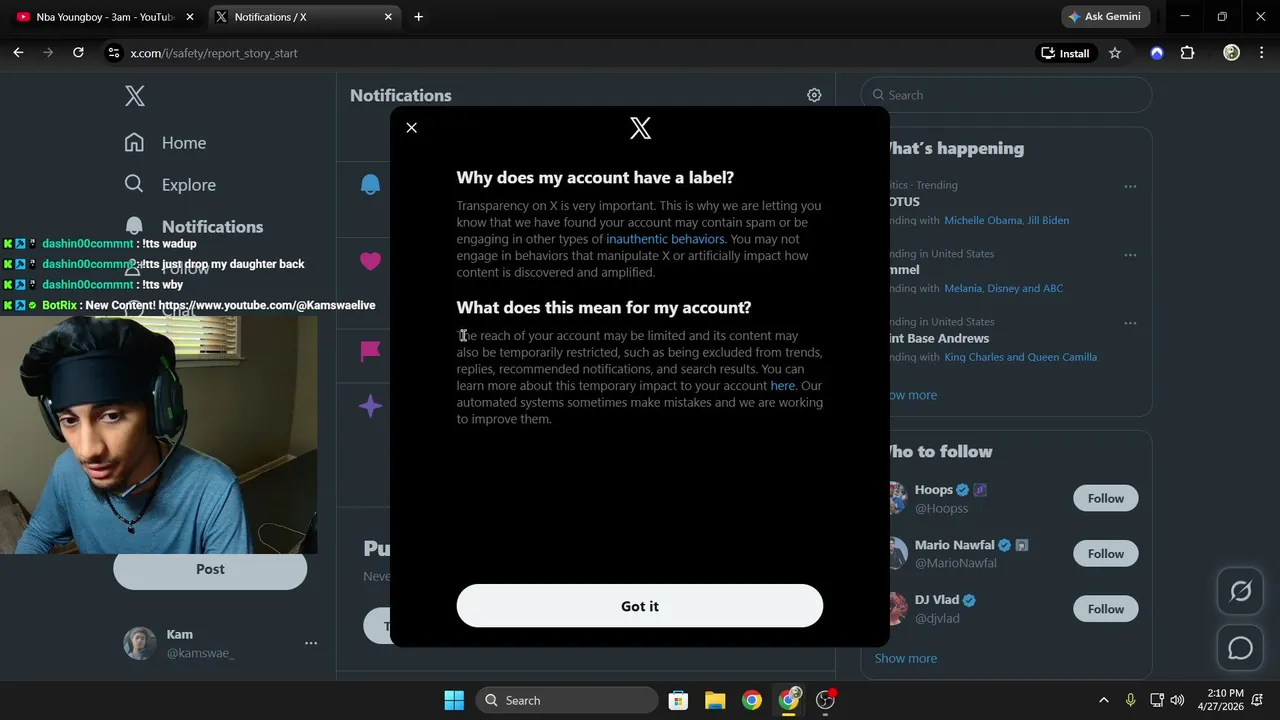Close the Nba Youngboy YouTube tab

(x=190, y=17)
